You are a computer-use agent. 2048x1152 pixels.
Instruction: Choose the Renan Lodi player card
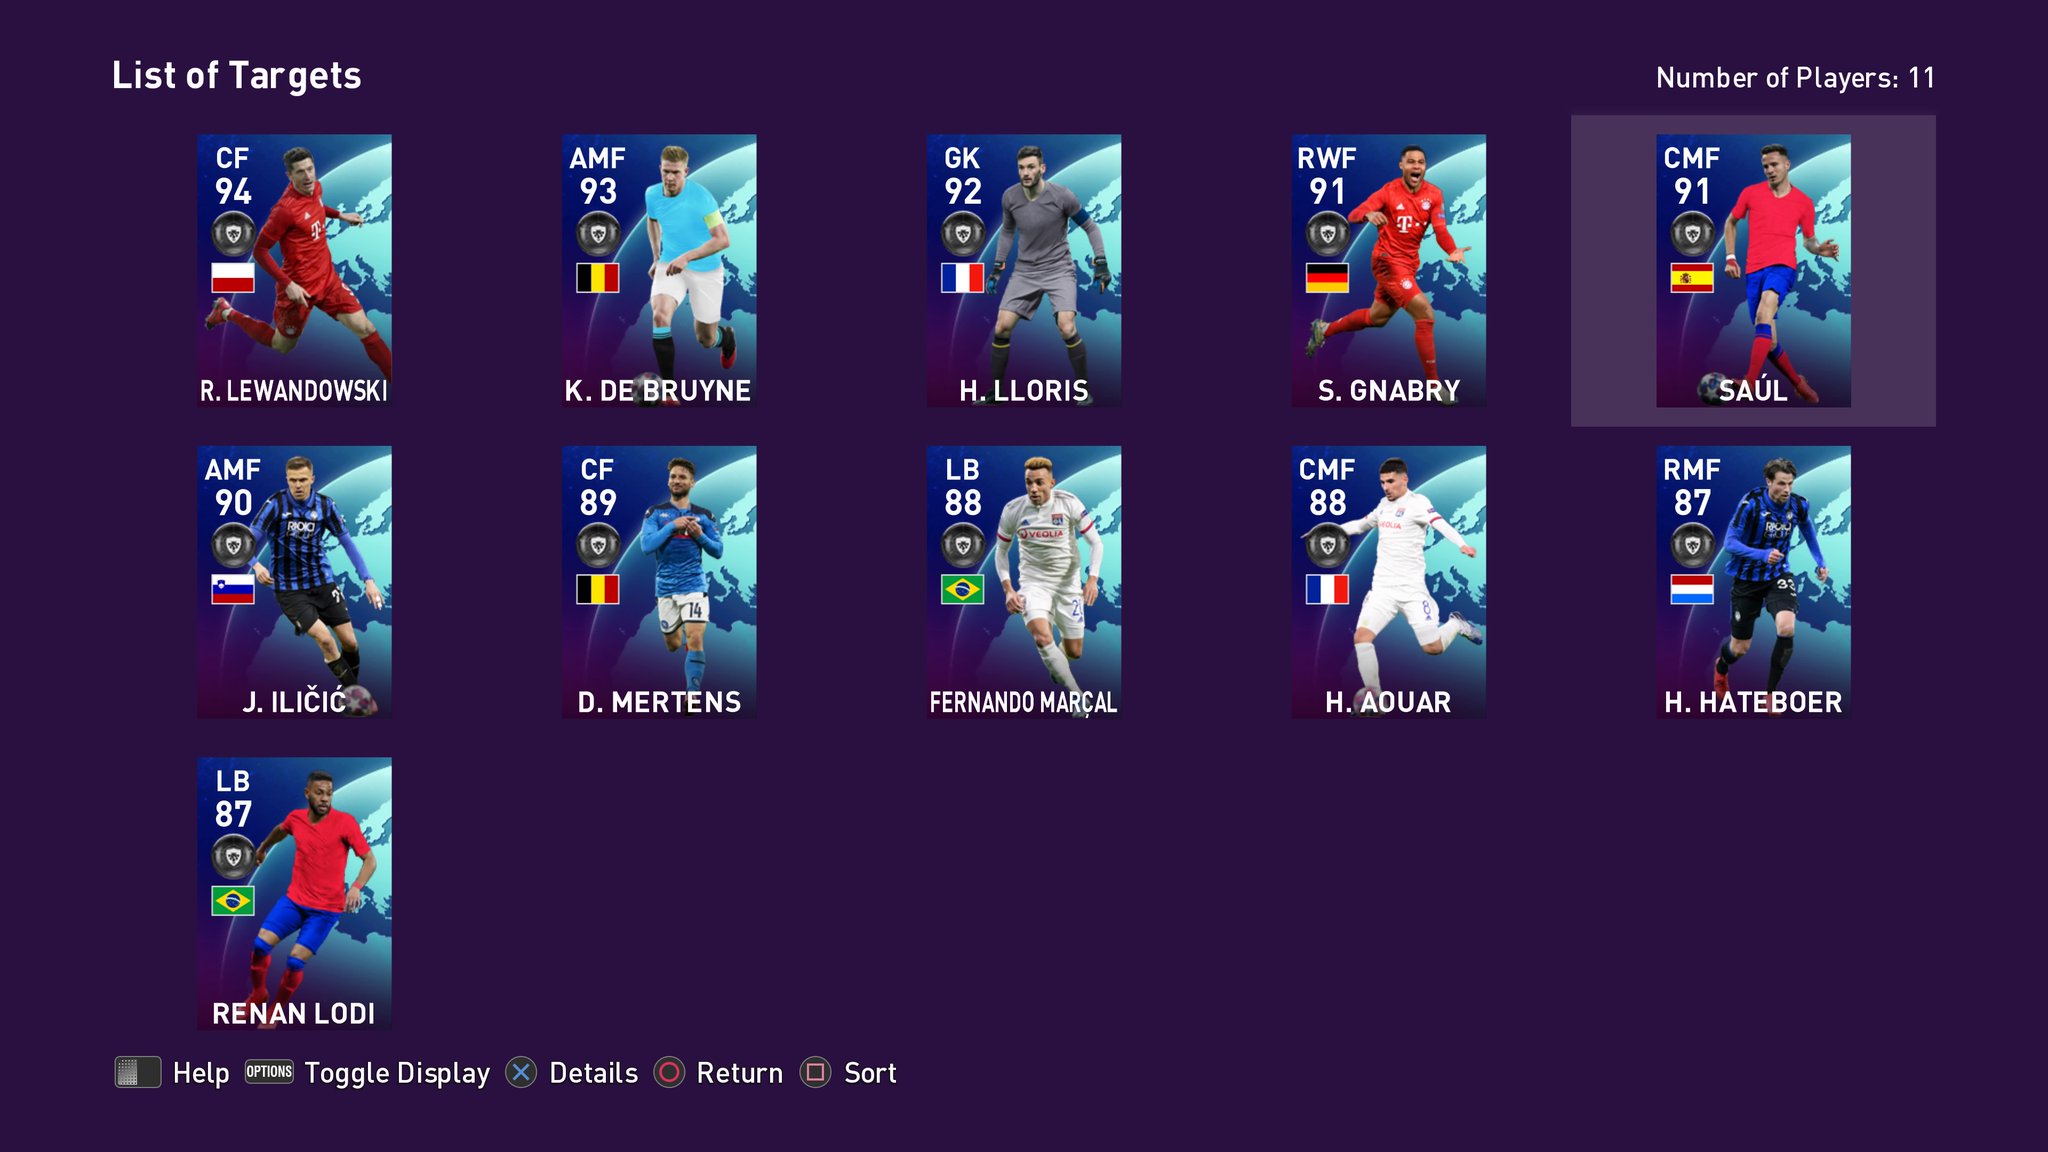coord(294,893)
